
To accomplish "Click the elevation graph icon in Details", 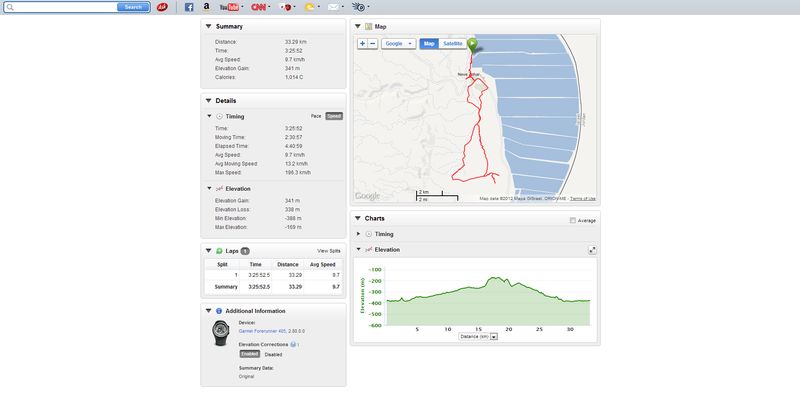I will pyautogui.click(x=219, y=189).
